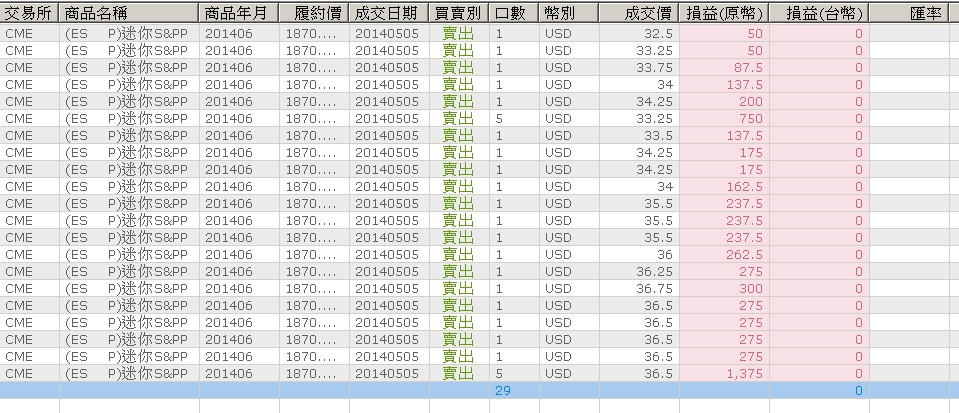This screenshot has width=959, height=413.
Task: Click the 商品名稱 column header
Action: [x=130, y=13]
